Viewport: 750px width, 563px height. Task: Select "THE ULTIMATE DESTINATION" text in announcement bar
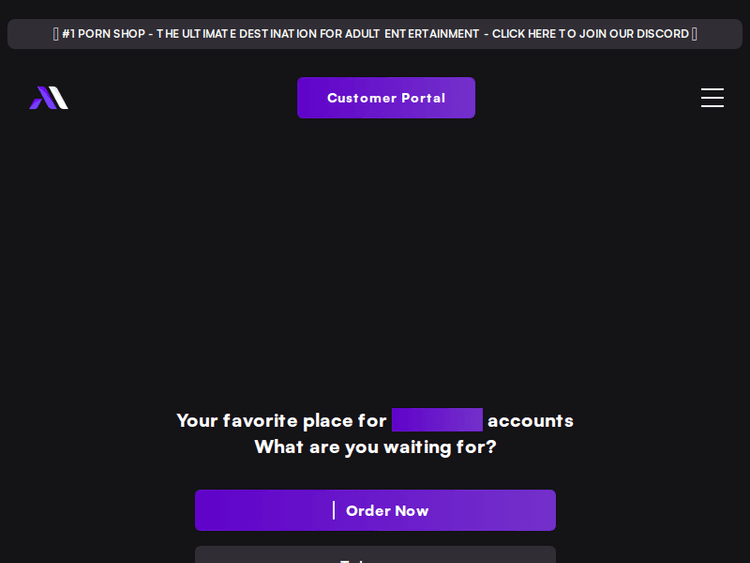(236, 34)
